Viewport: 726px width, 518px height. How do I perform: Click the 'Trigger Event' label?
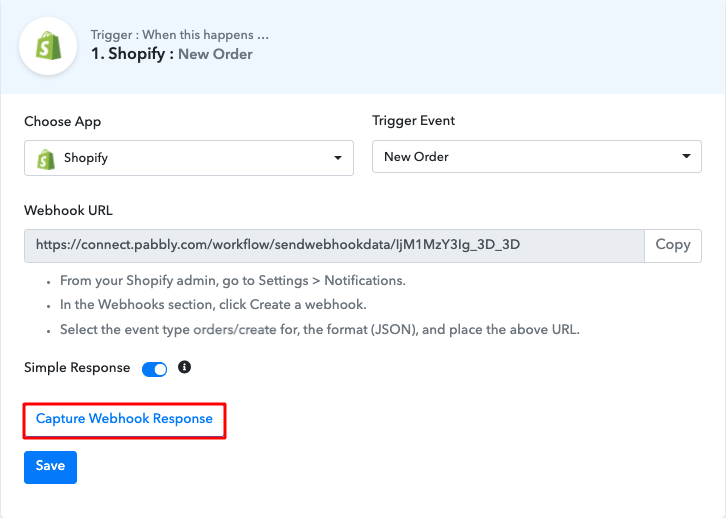point(413,121)
